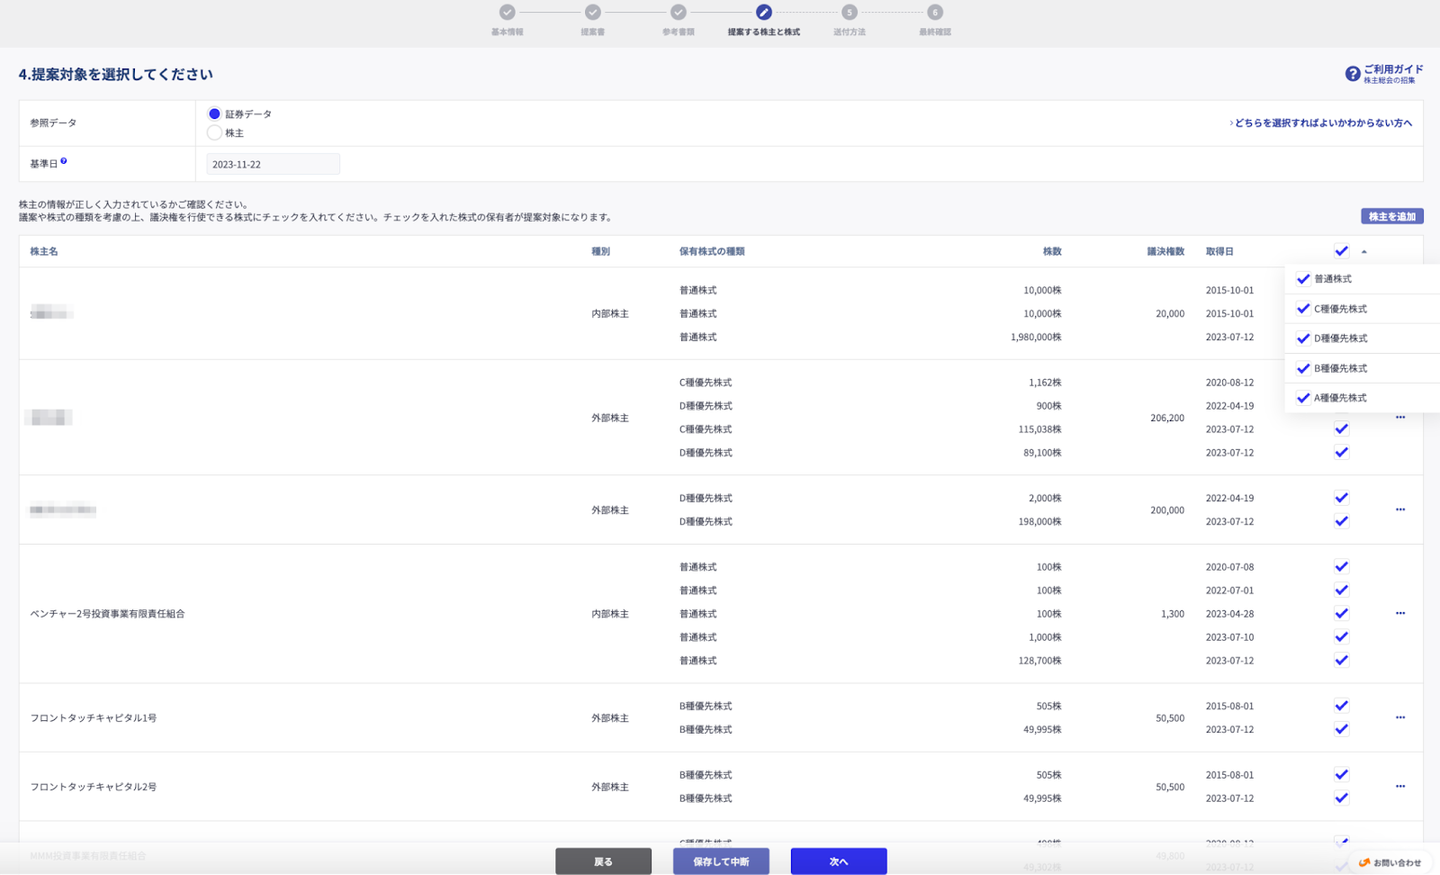The width and height of the screenshot is (1440, 875).
Task: Uncheck フロントタッチキャピタル1号's 49,995株 row
Action: (1341, 730)
